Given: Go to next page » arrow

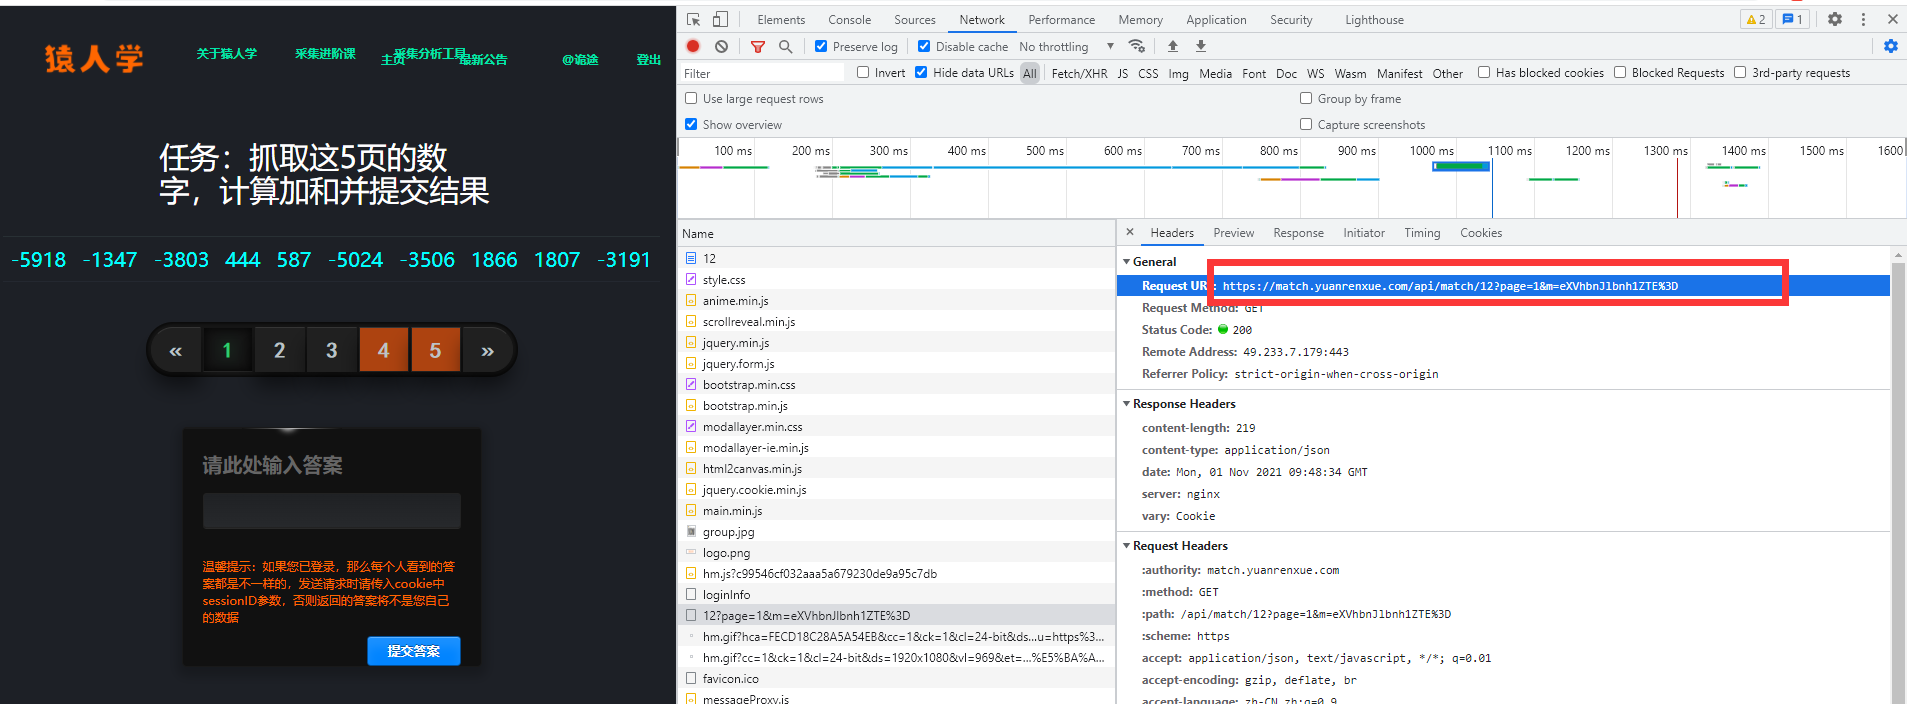Looking at the screenshot, I should tap(487, 350).
